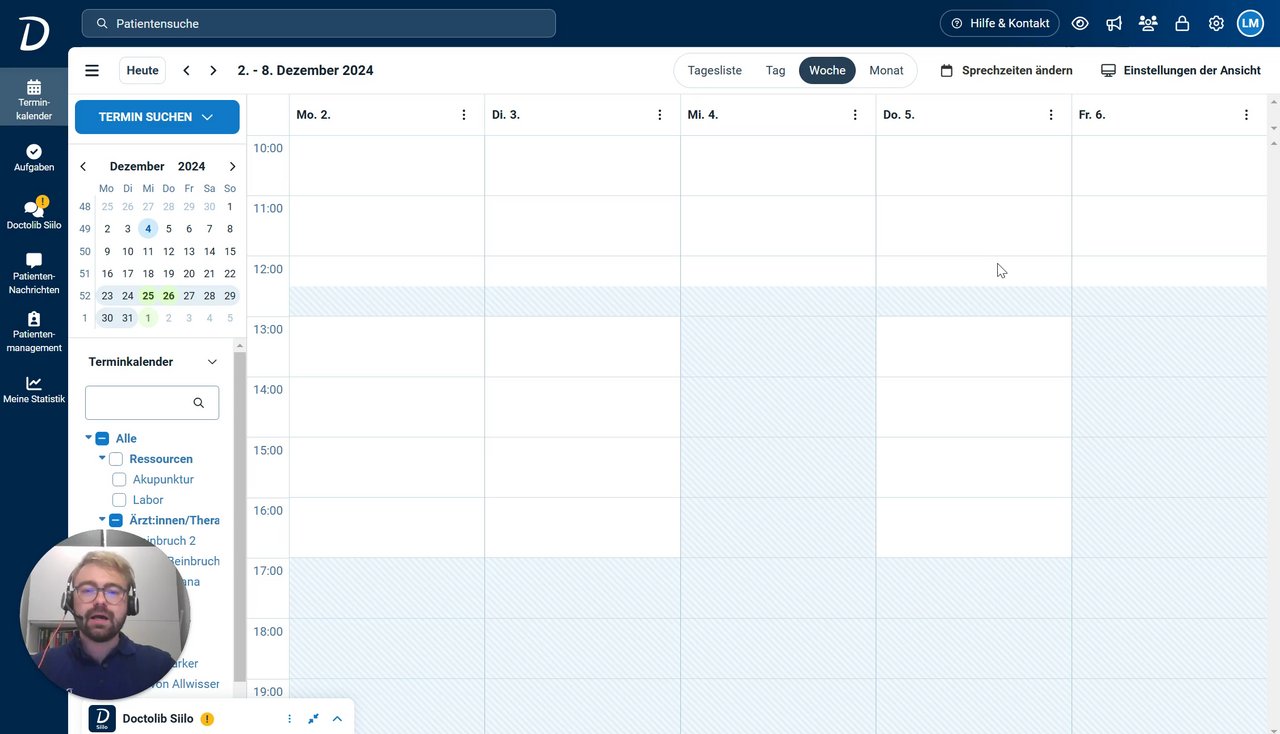This screenshot has width=1280, height=734.
Task: Open Hilfe & Kontakt
Action: click(1000, 23)
